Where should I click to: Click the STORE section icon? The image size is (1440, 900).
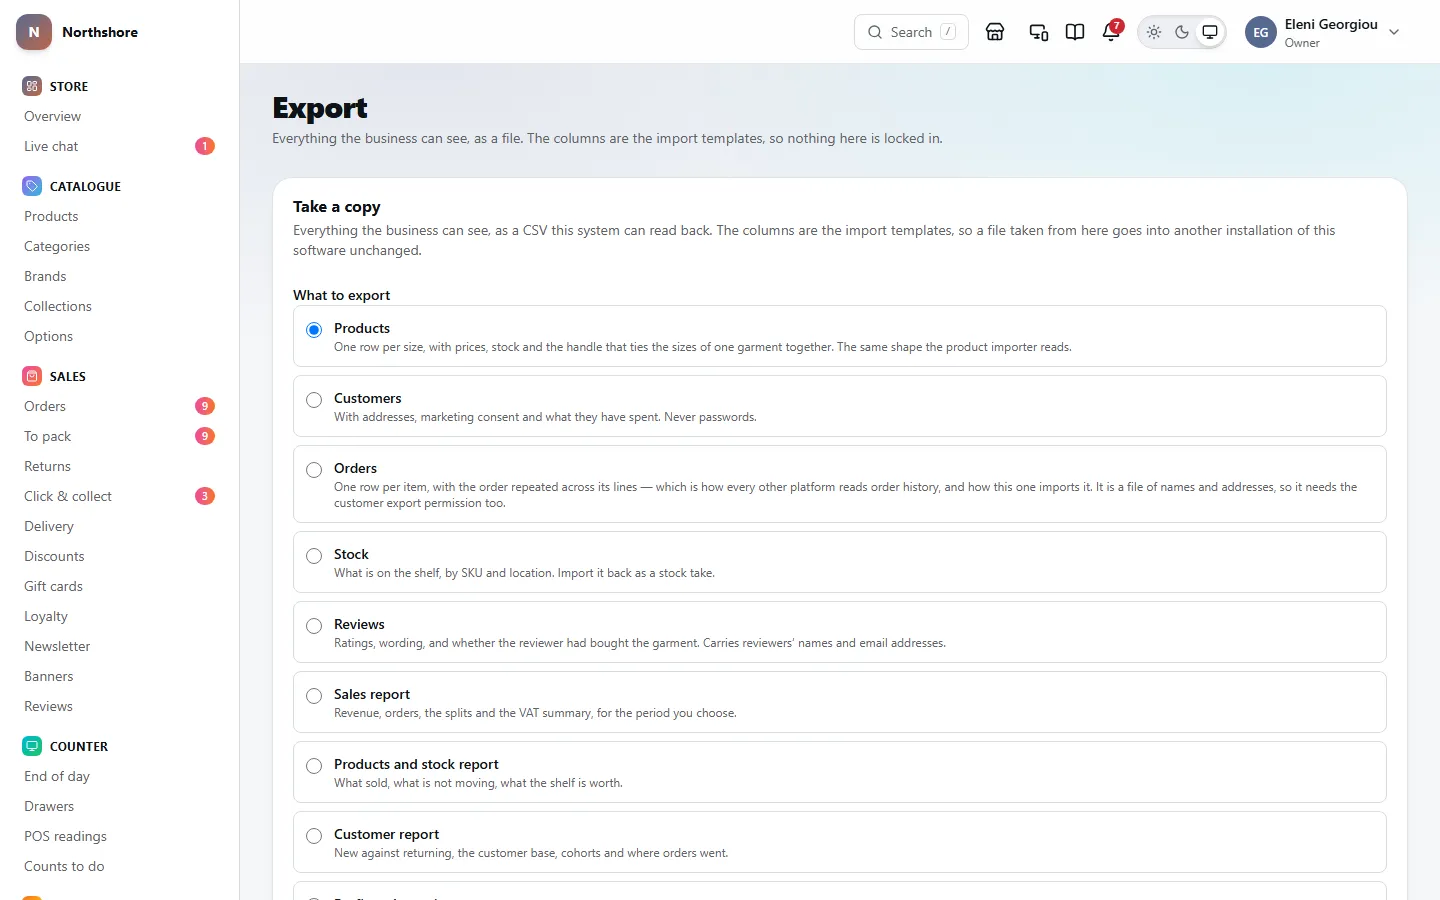(32, 86)
